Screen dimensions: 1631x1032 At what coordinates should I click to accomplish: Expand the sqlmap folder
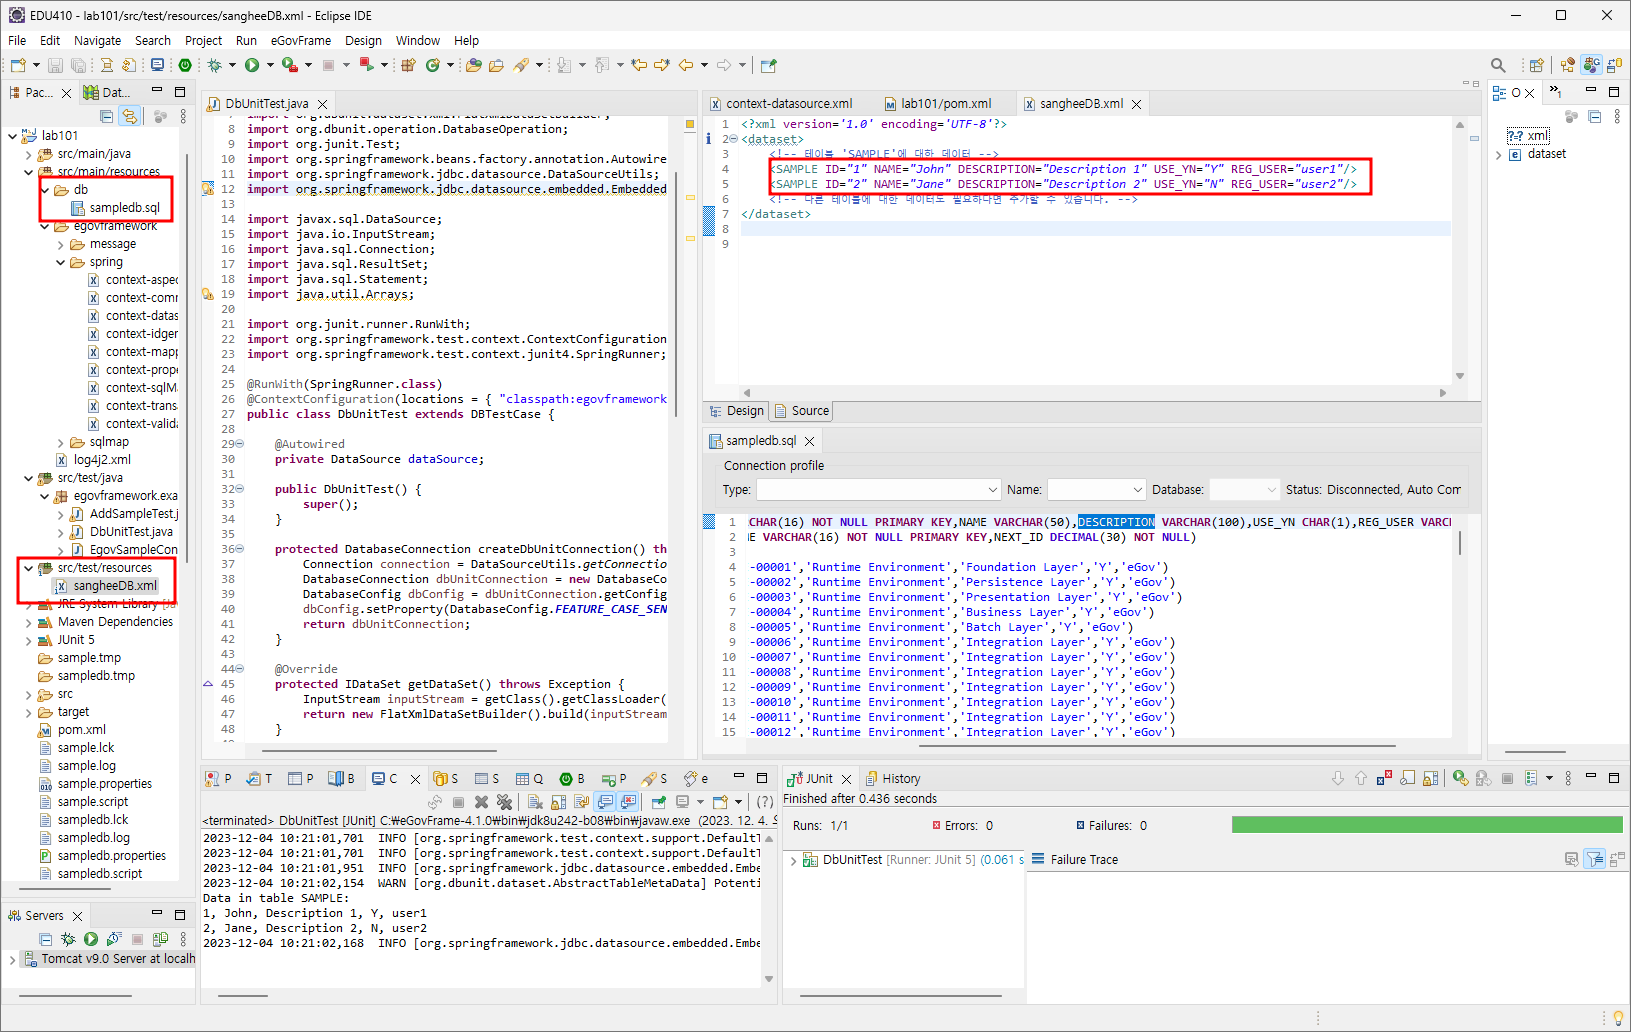tap(60, 442)
